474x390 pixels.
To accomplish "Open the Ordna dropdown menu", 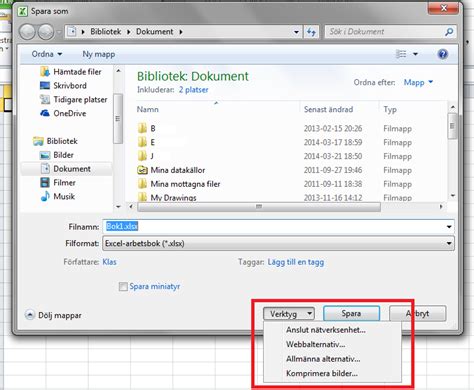I will point(47,54).
